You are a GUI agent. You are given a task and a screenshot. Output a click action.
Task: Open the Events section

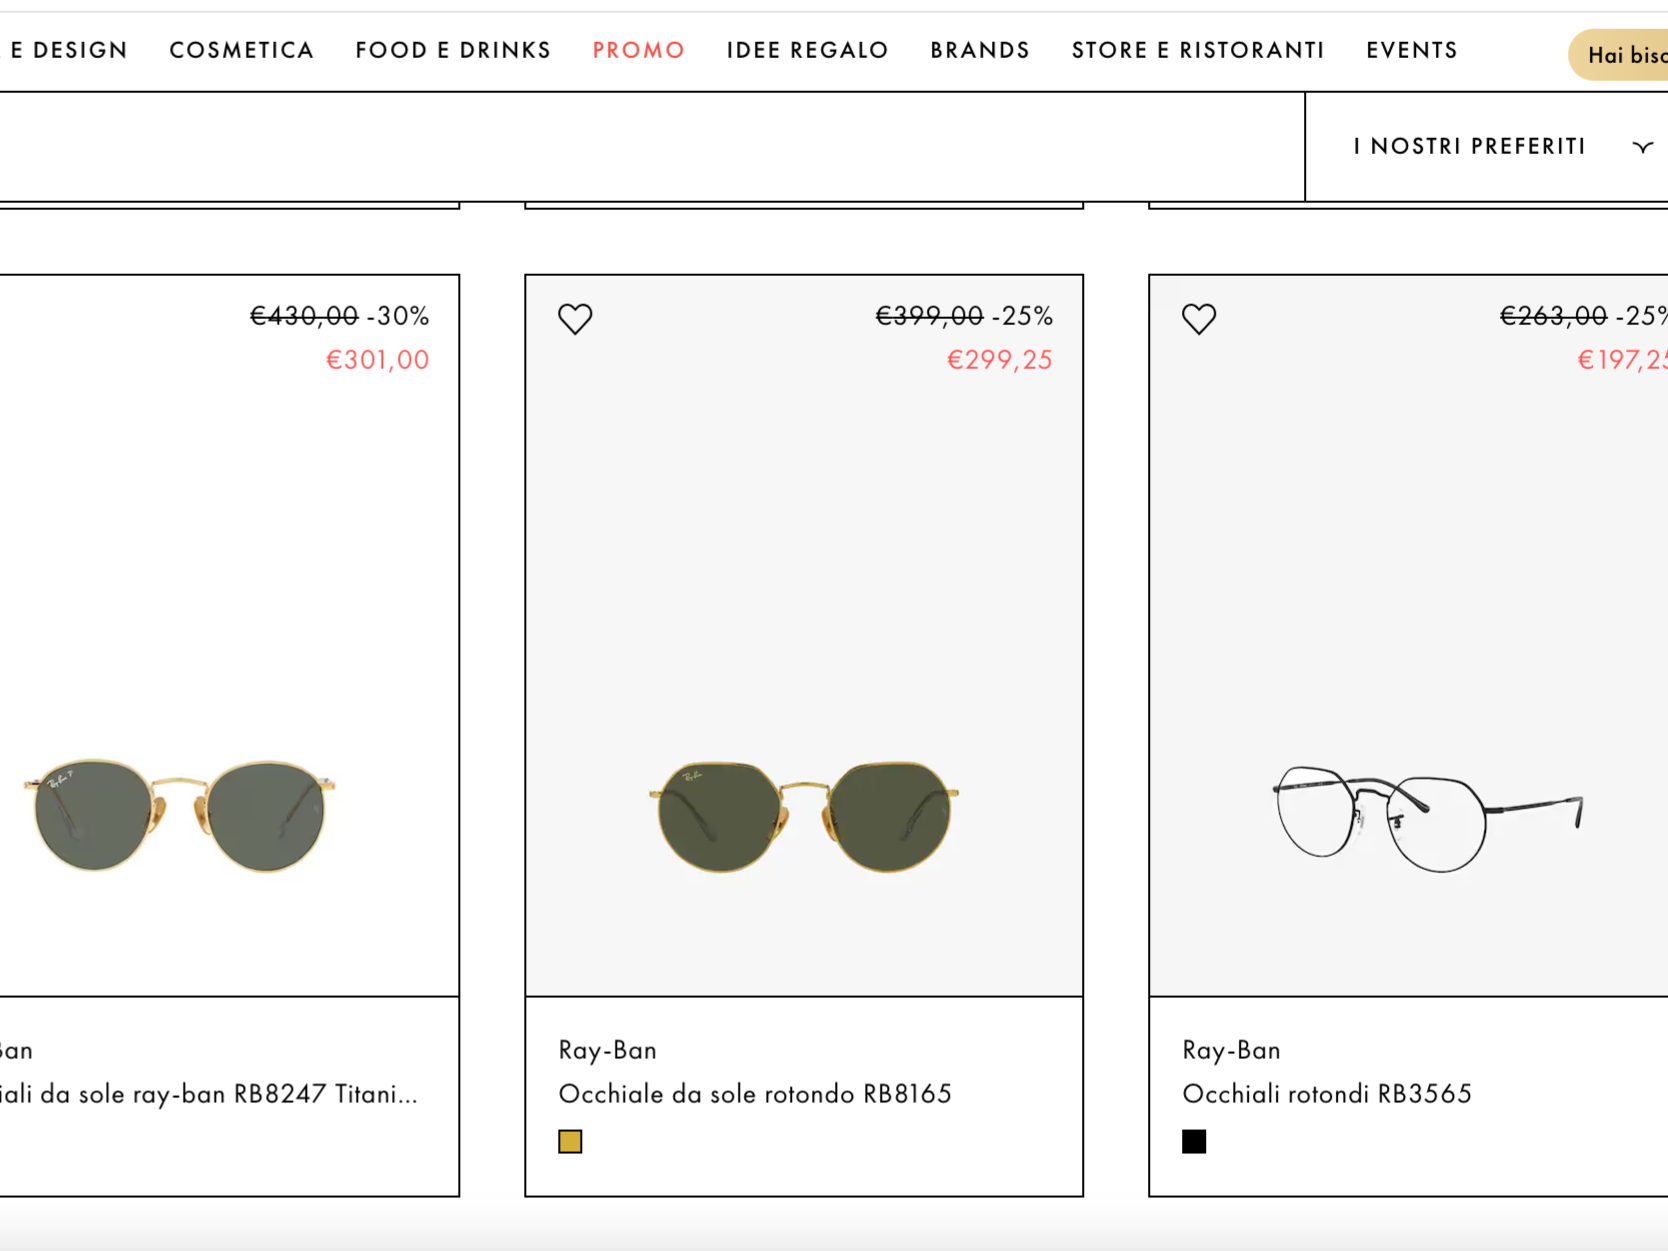pyautogui.click(x=1412, y=50)
